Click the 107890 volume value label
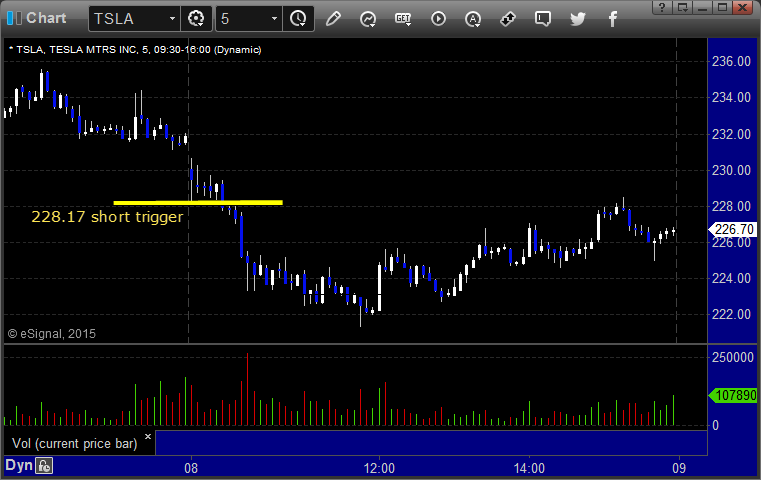 [x=733, y=396]
